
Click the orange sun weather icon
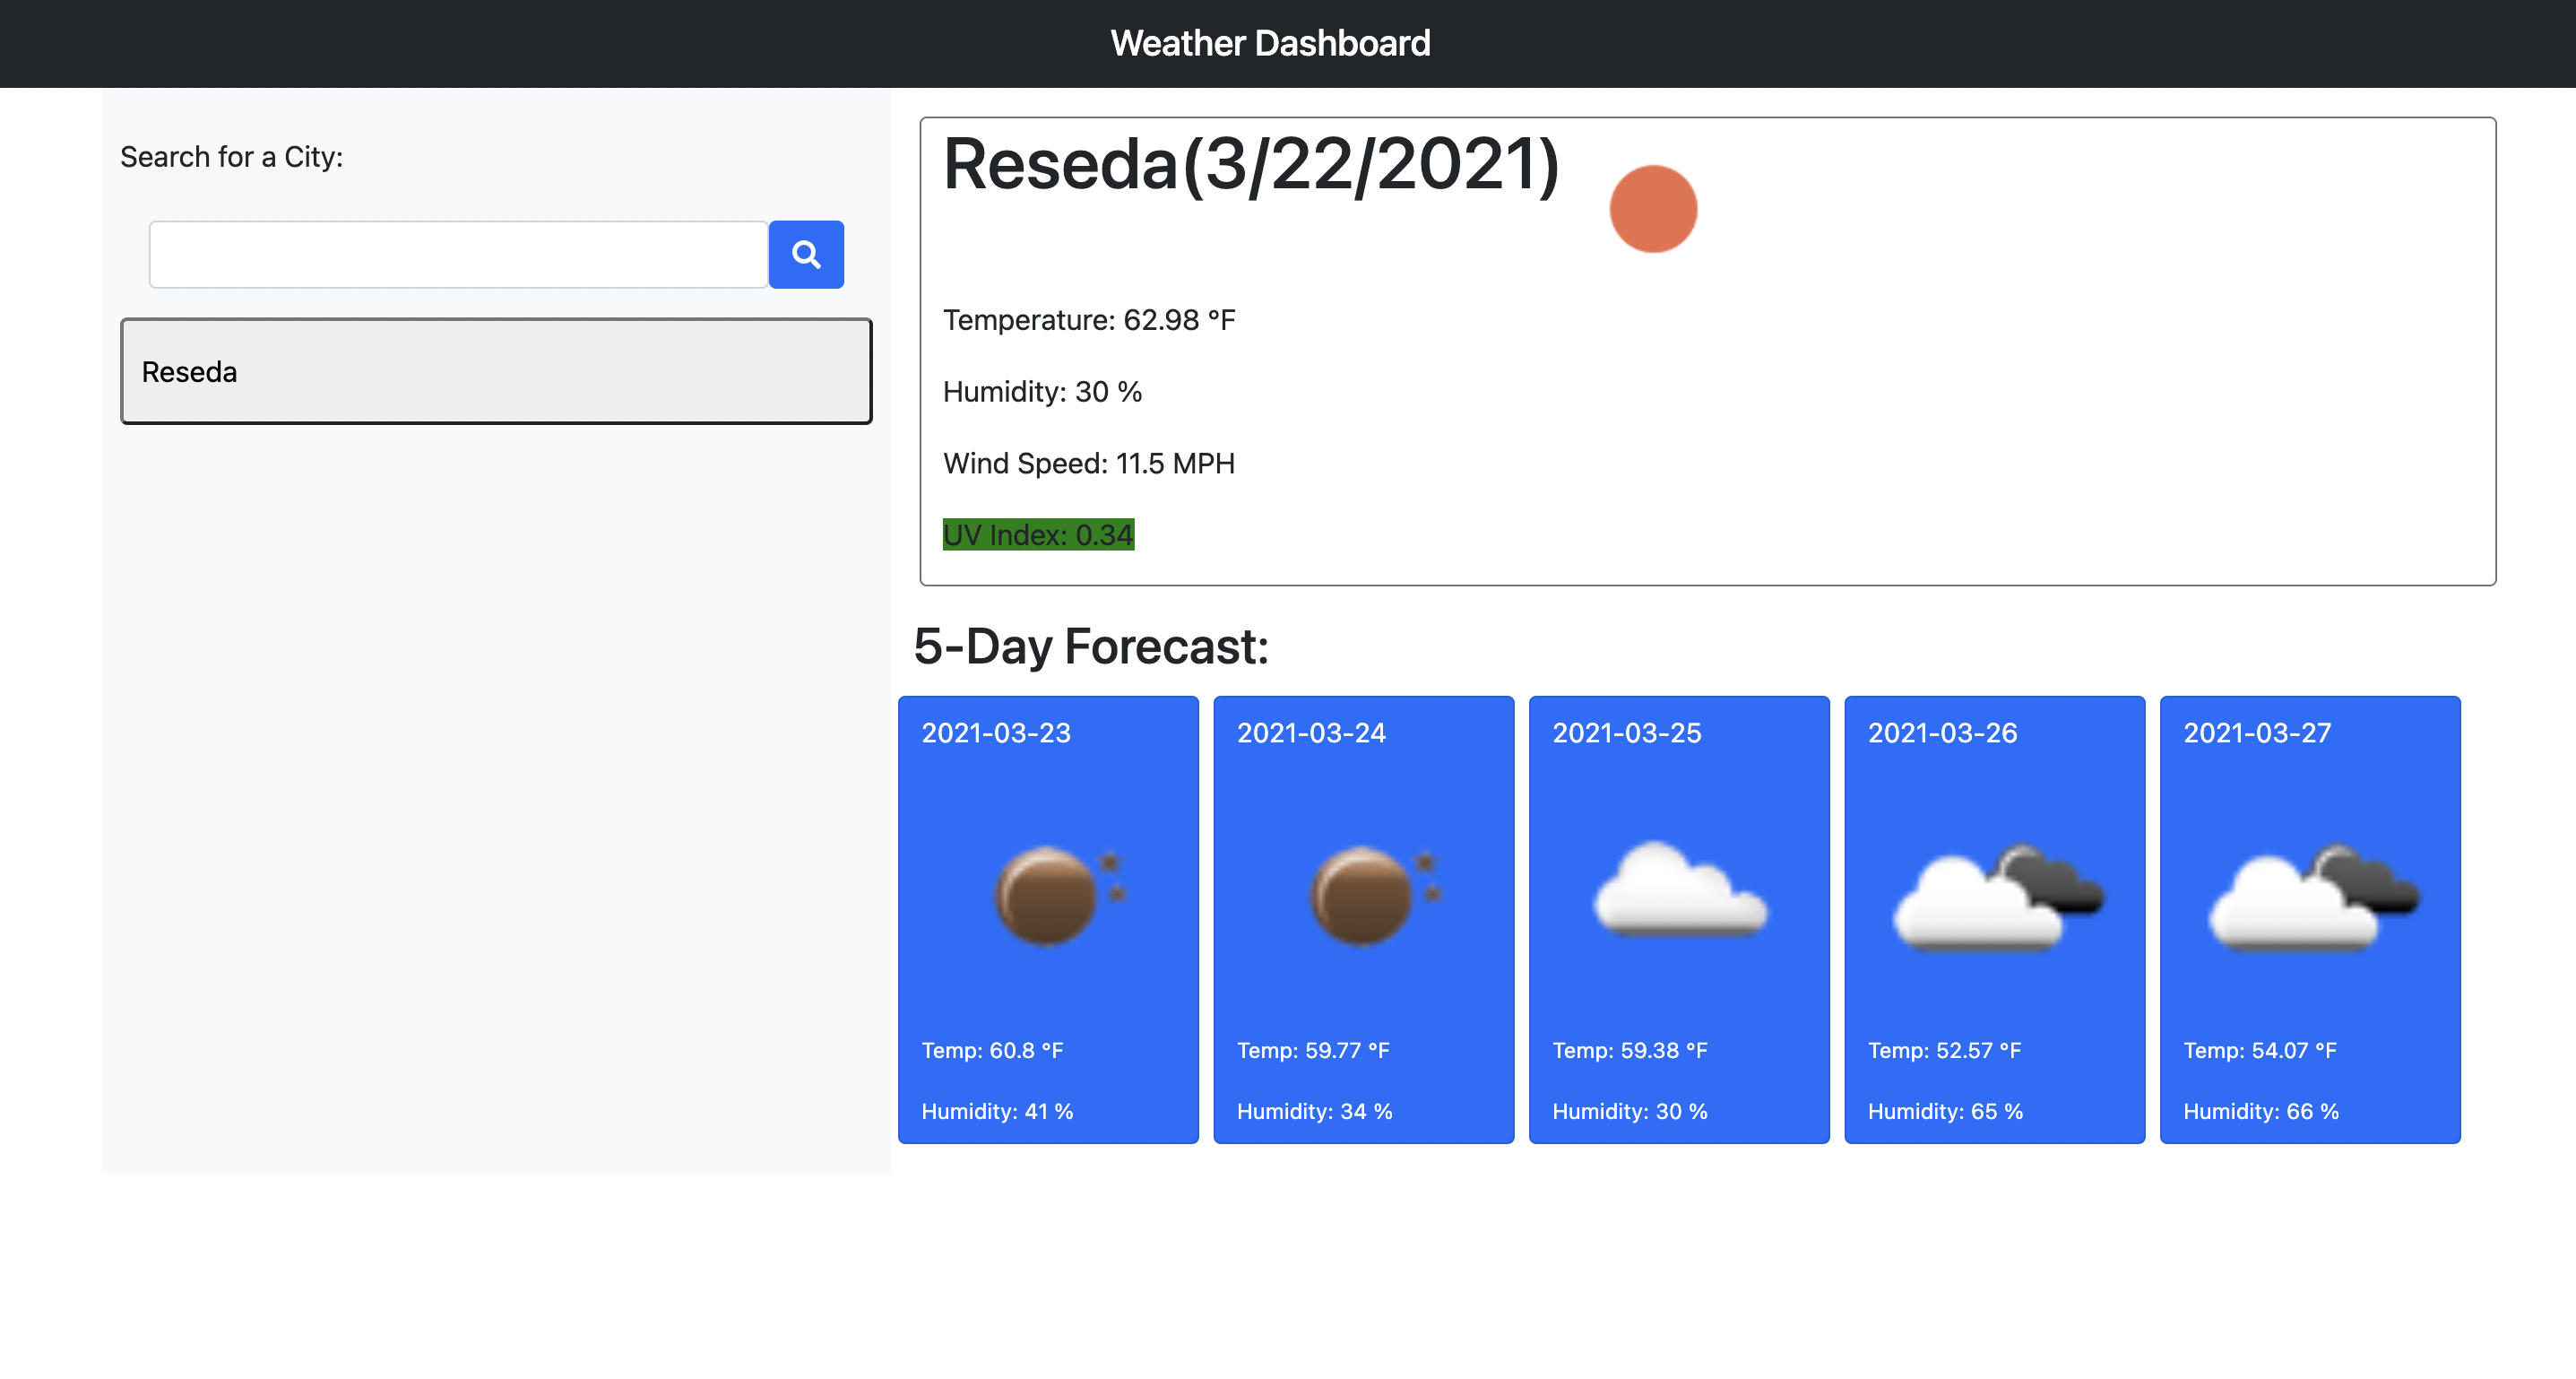point(1653,209)
